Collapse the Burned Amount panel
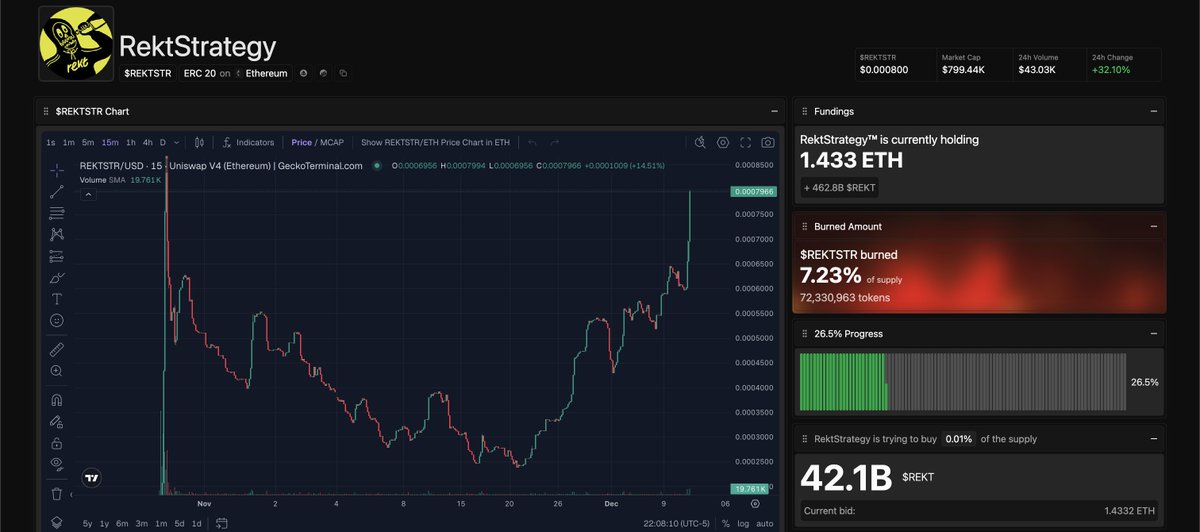This screenshot has height=532, width=1200. 1153,226
